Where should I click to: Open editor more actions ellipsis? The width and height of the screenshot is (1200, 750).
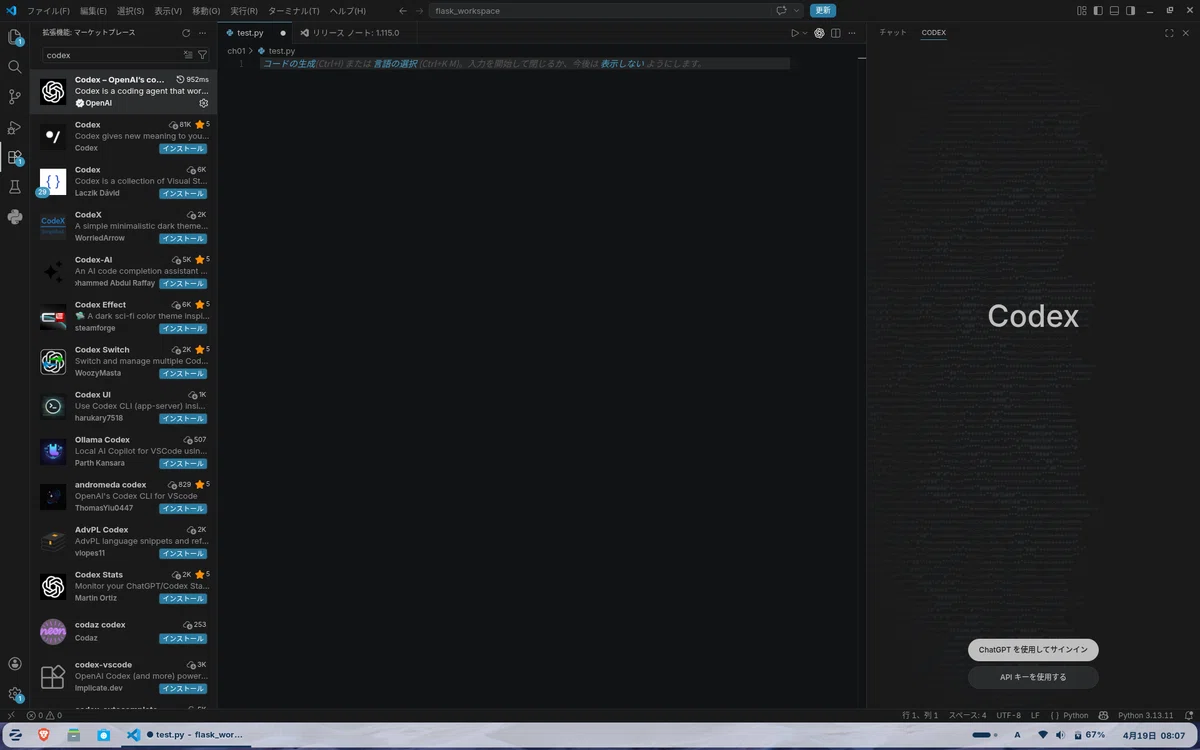point(853,33)
